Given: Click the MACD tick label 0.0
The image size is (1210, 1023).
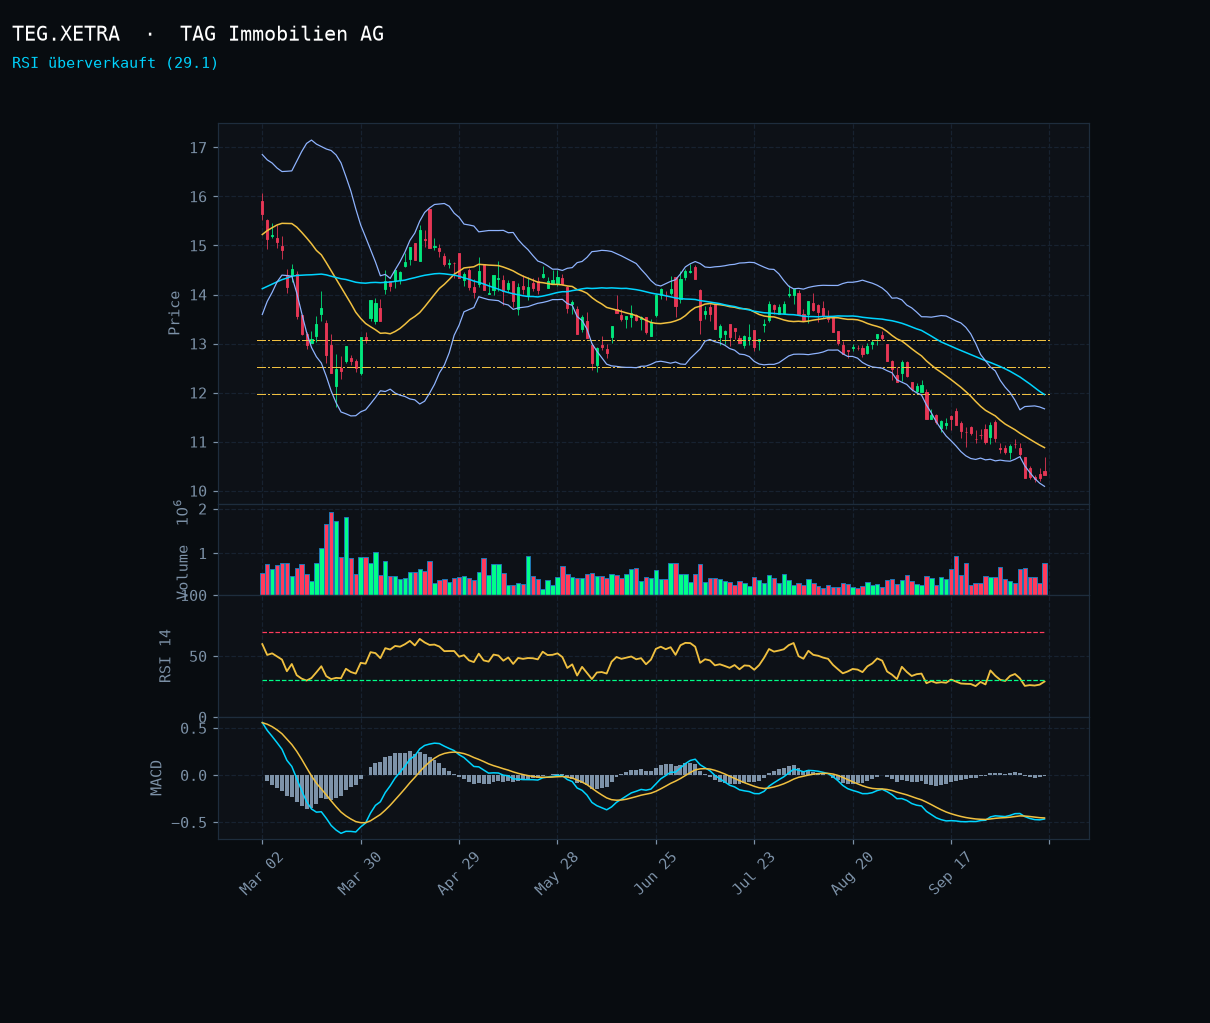Looking at the screenshot, I should click(193, 776).
